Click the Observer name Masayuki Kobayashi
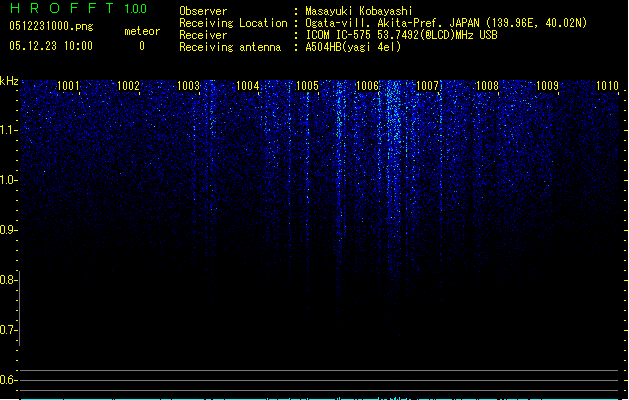The height and width of the screenshot is (400, 629). click(359, 11)
